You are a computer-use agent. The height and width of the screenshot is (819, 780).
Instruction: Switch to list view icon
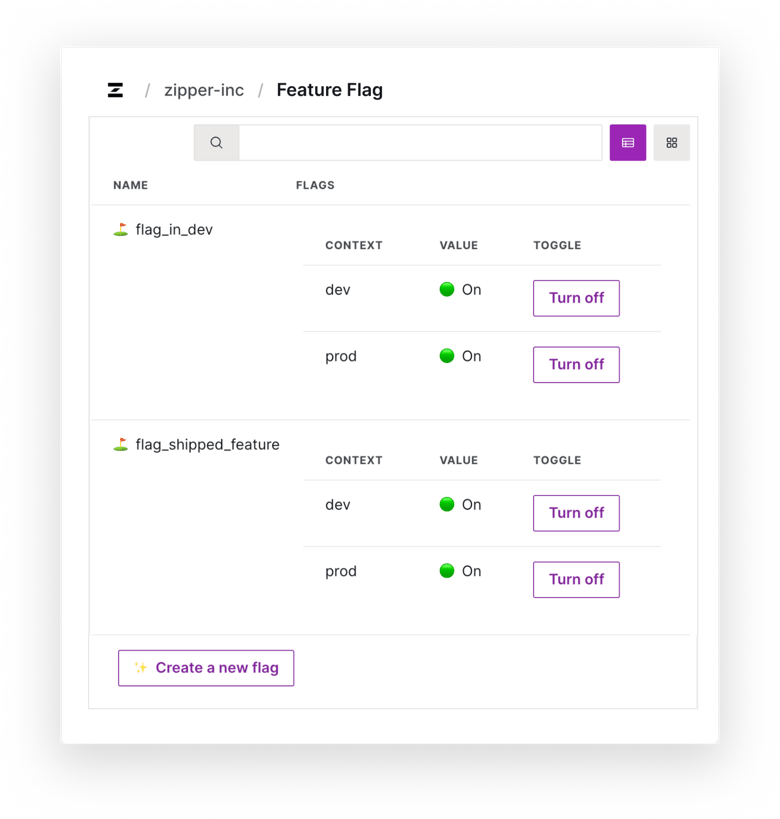tap(628, 143)
